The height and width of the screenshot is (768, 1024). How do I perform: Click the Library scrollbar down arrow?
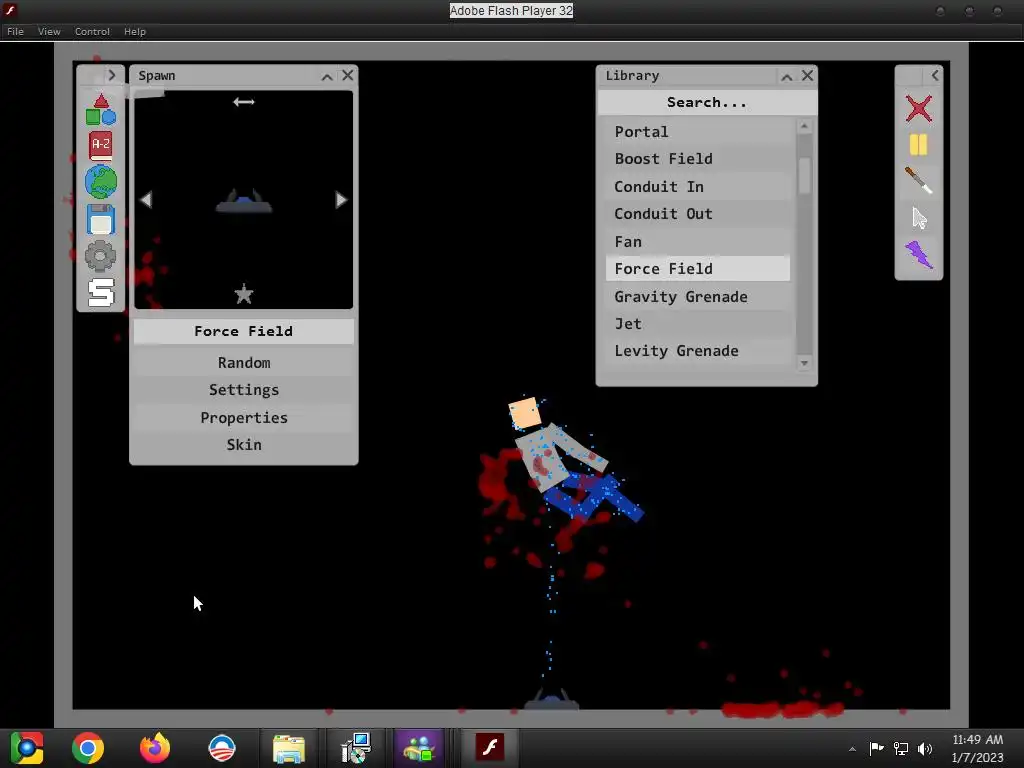[x=804, y=363]
